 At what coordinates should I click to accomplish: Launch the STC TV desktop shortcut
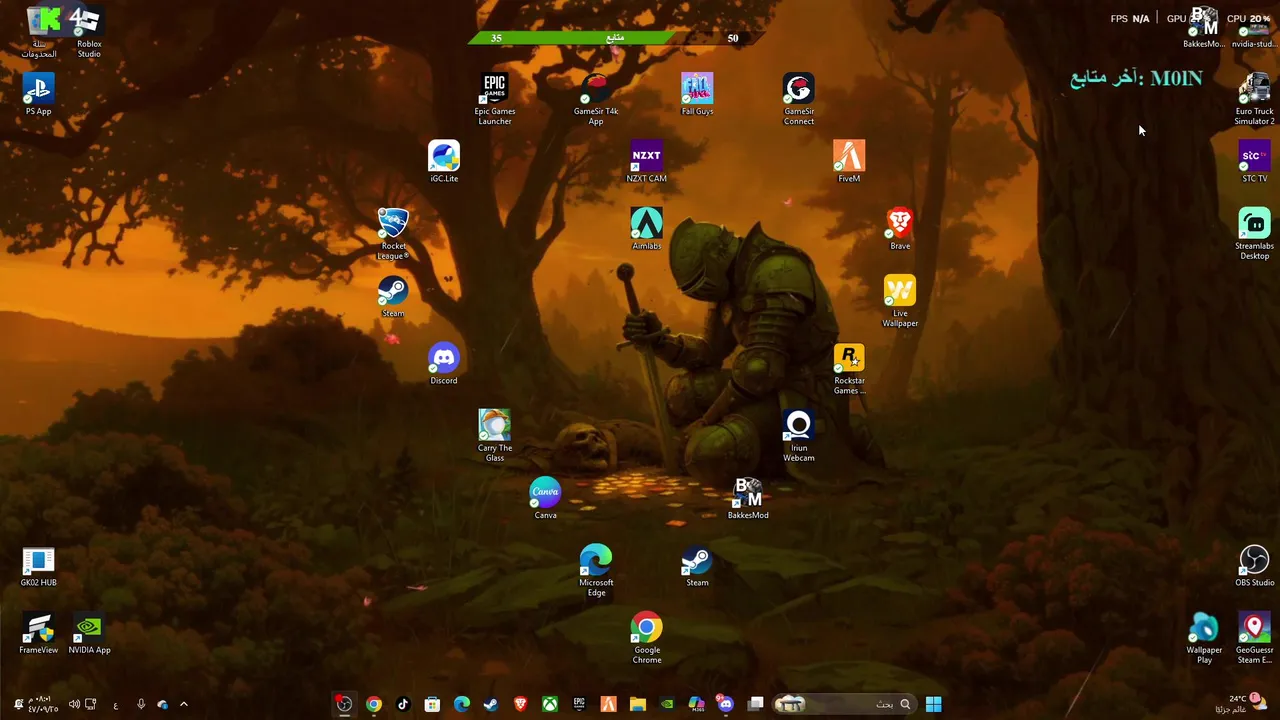point(1254,162)
